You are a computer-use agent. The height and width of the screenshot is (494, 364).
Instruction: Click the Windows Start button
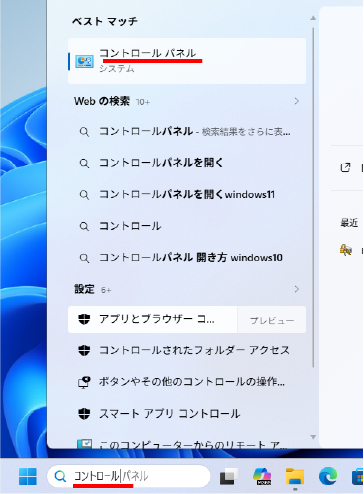click(28, 476)
